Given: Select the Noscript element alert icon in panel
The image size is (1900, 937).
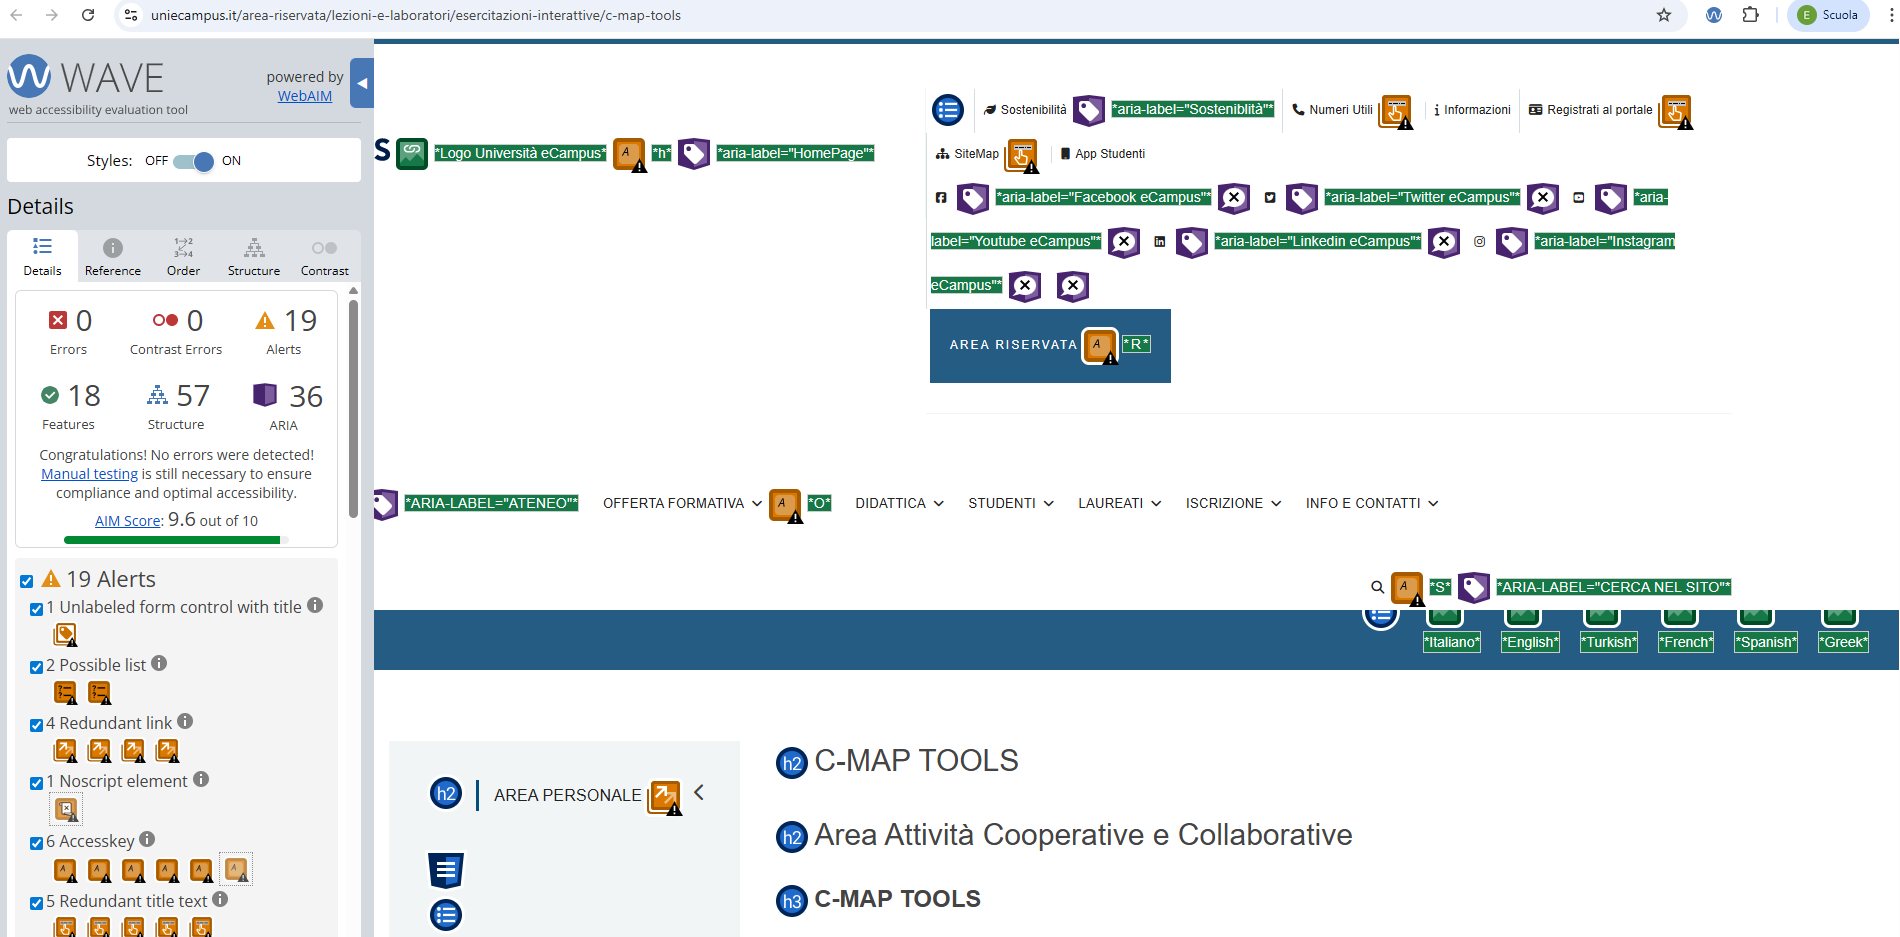Looking at the screenshot, I should [x=66, y=809].
